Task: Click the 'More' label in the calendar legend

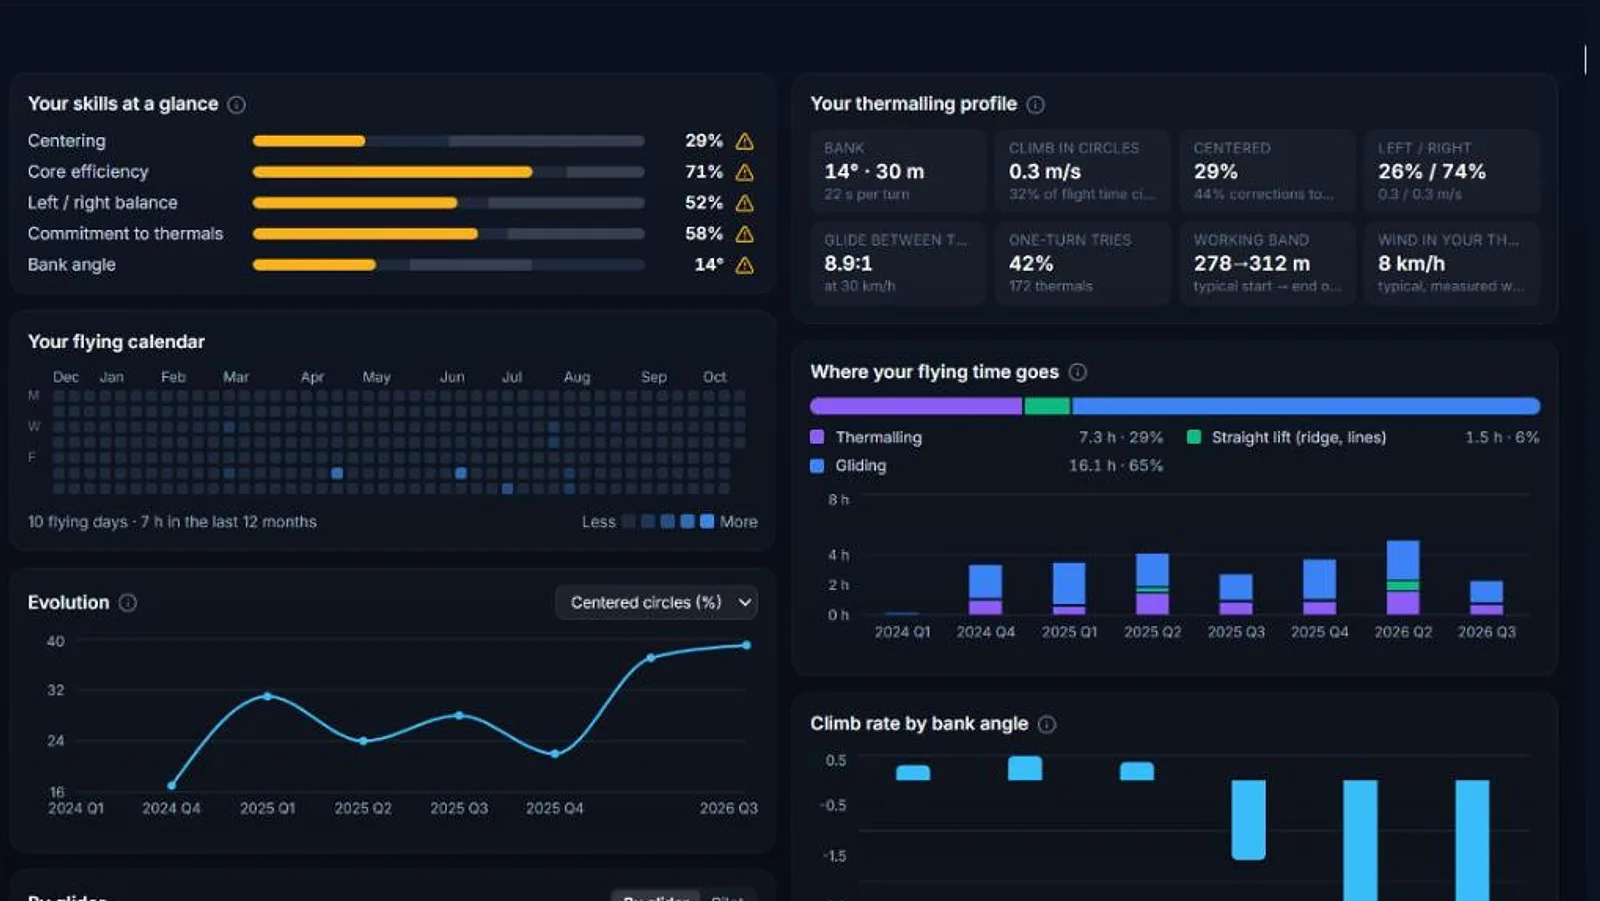Action: pyautogui.click(x=738, y=522)
